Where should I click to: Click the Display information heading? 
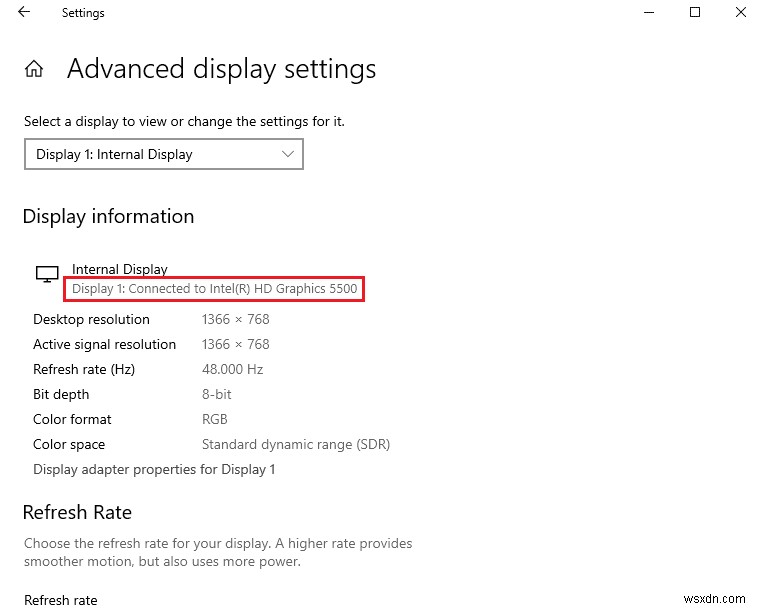(109, 216)
